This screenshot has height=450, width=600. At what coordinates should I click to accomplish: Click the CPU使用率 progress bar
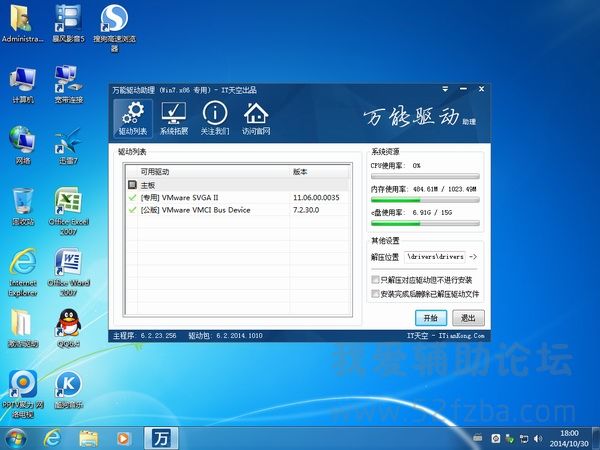click(425, 176)
